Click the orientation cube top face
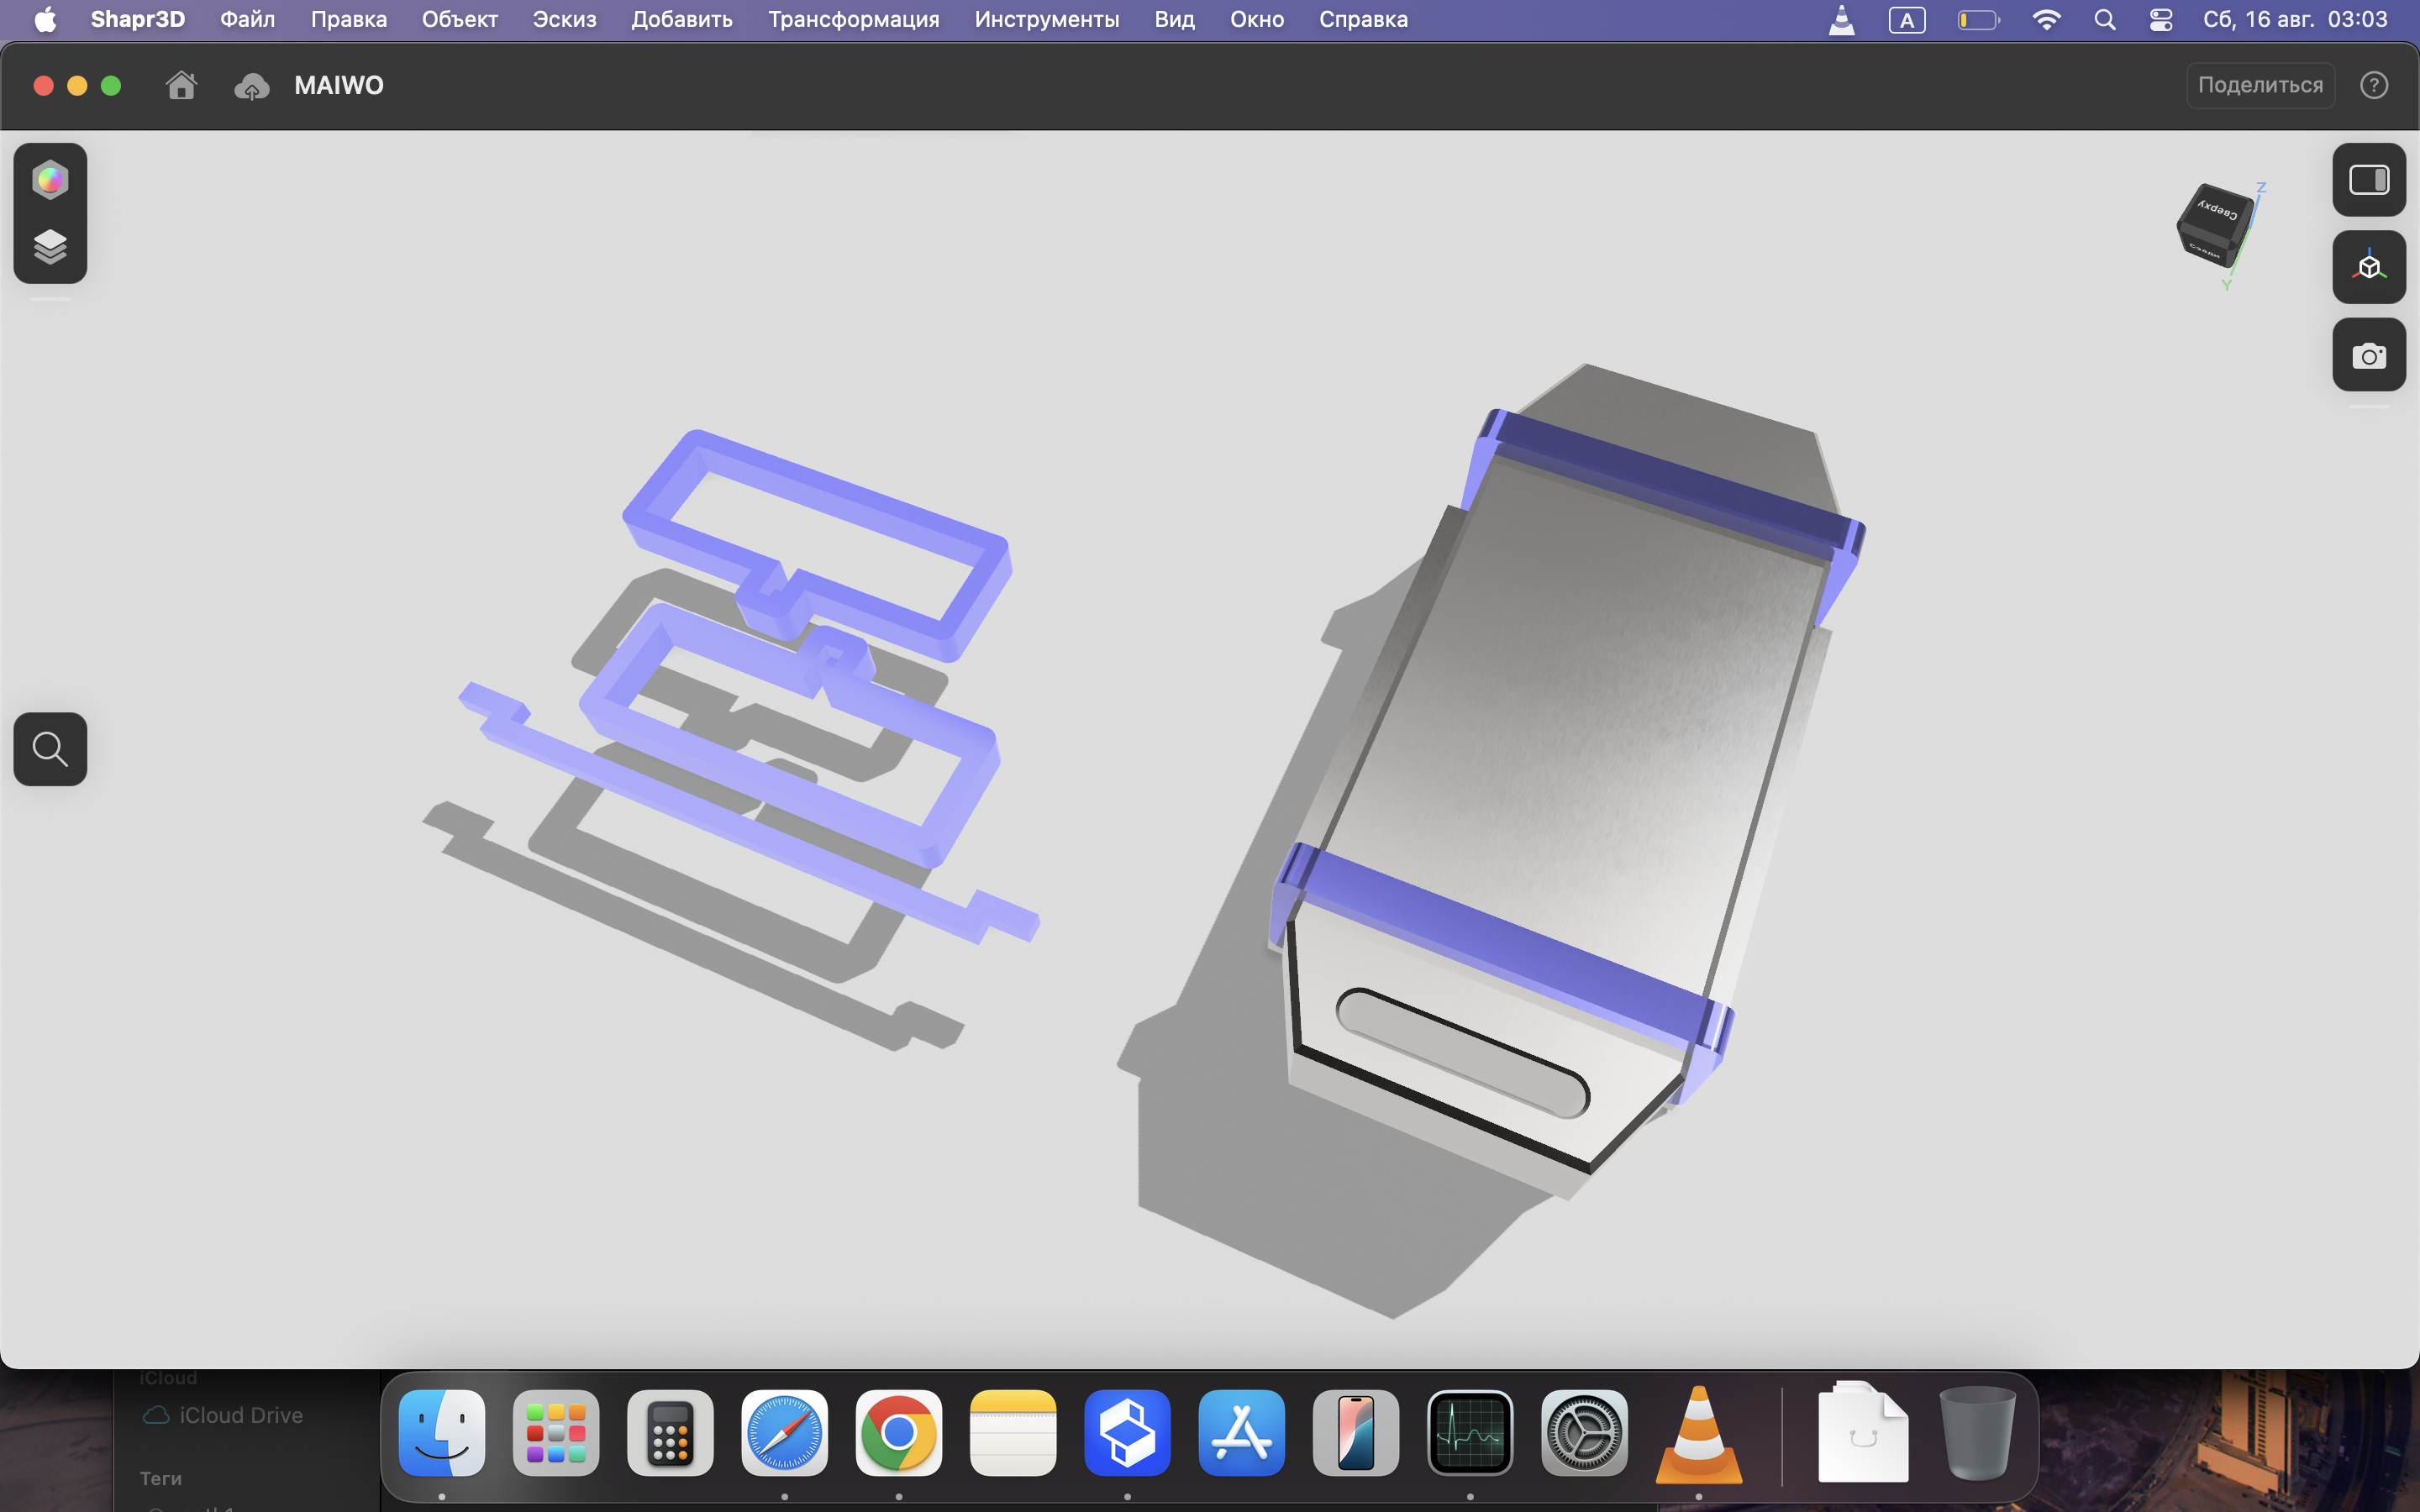Screen dimensions: 2420x1512 (2219, 209)
